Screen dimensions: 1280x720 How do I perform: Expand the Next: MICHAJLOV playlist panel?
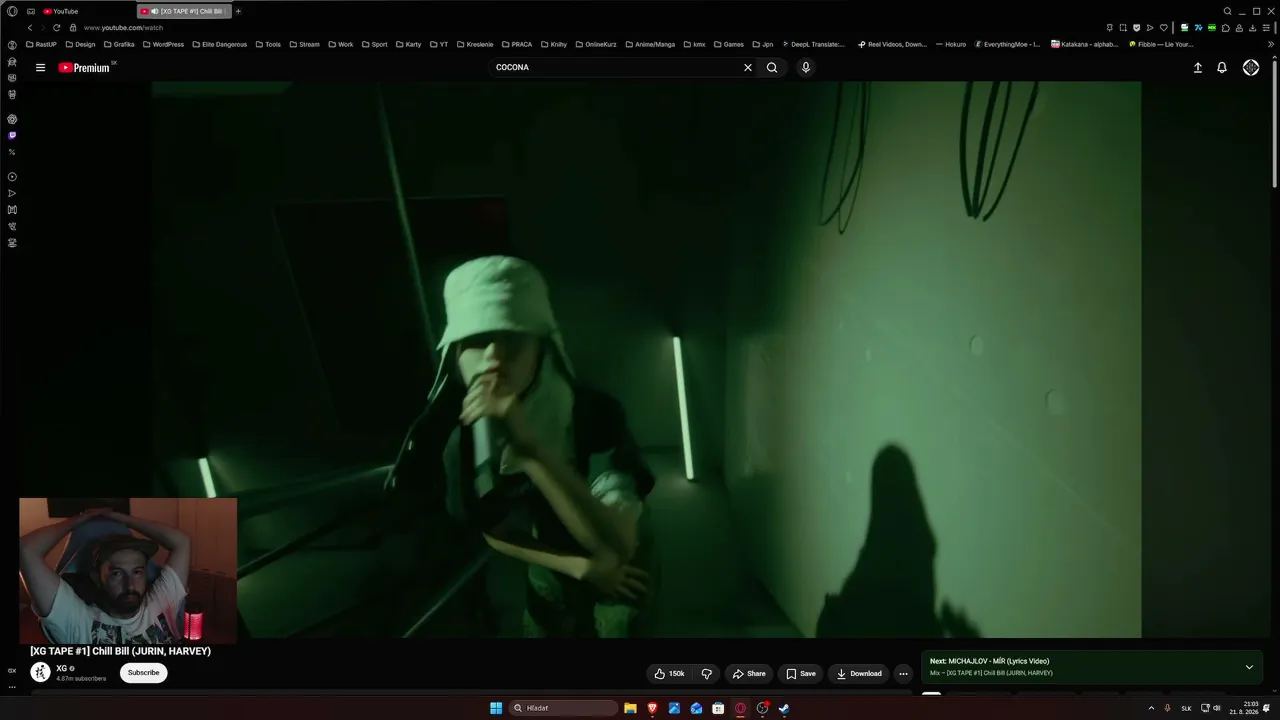pos(1249,667)
